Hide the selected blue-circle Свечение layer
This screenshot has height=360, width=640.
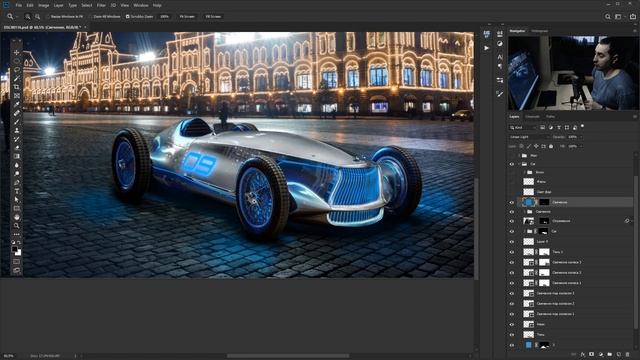[x=512, y=202]
